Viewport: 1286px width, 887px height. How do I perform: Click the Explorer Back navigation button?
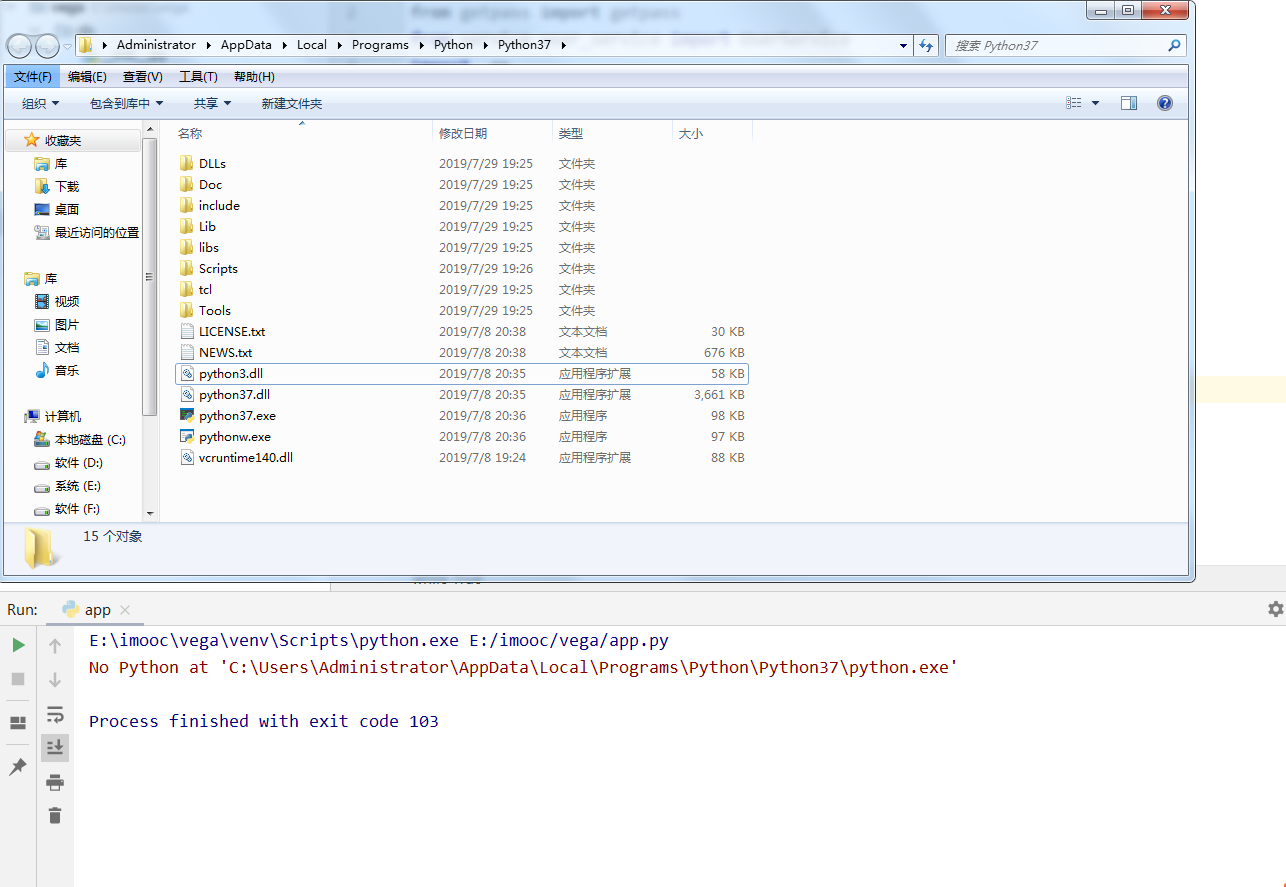tap(19, 46)
